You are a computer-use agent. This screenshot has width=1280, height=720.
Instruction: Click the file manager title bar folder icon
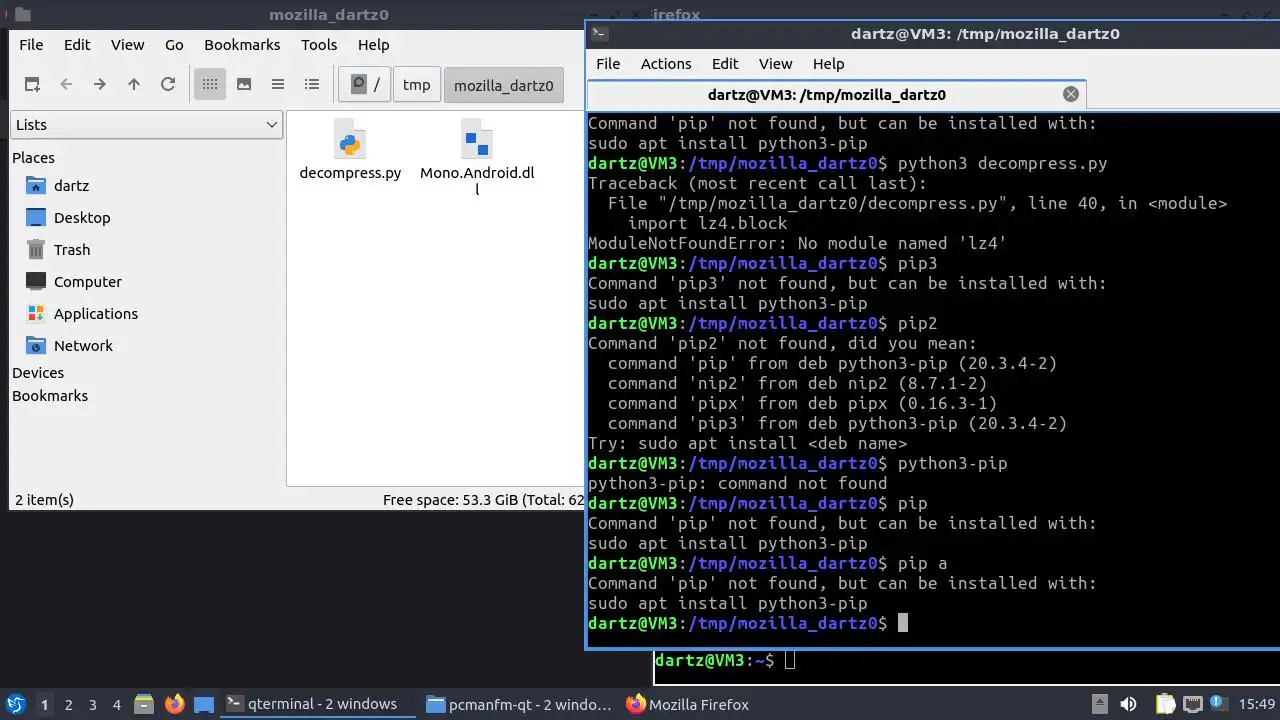click(22, 15)
